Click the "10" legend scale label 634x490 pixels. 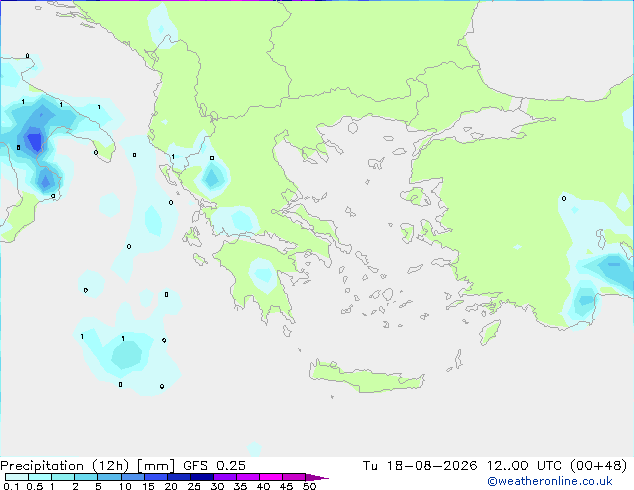125,486
